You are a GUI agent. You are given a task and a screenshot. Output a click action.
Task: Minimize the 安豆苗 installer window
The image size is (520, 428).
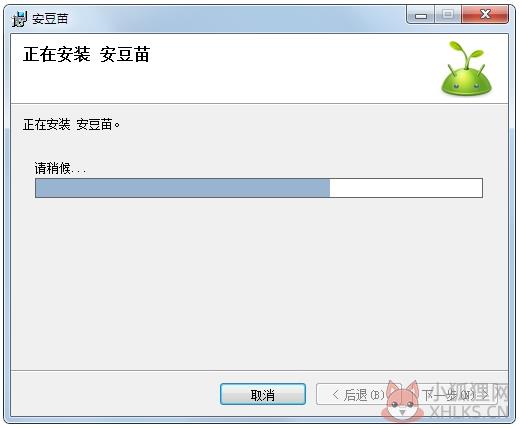[x=421, y=15]
